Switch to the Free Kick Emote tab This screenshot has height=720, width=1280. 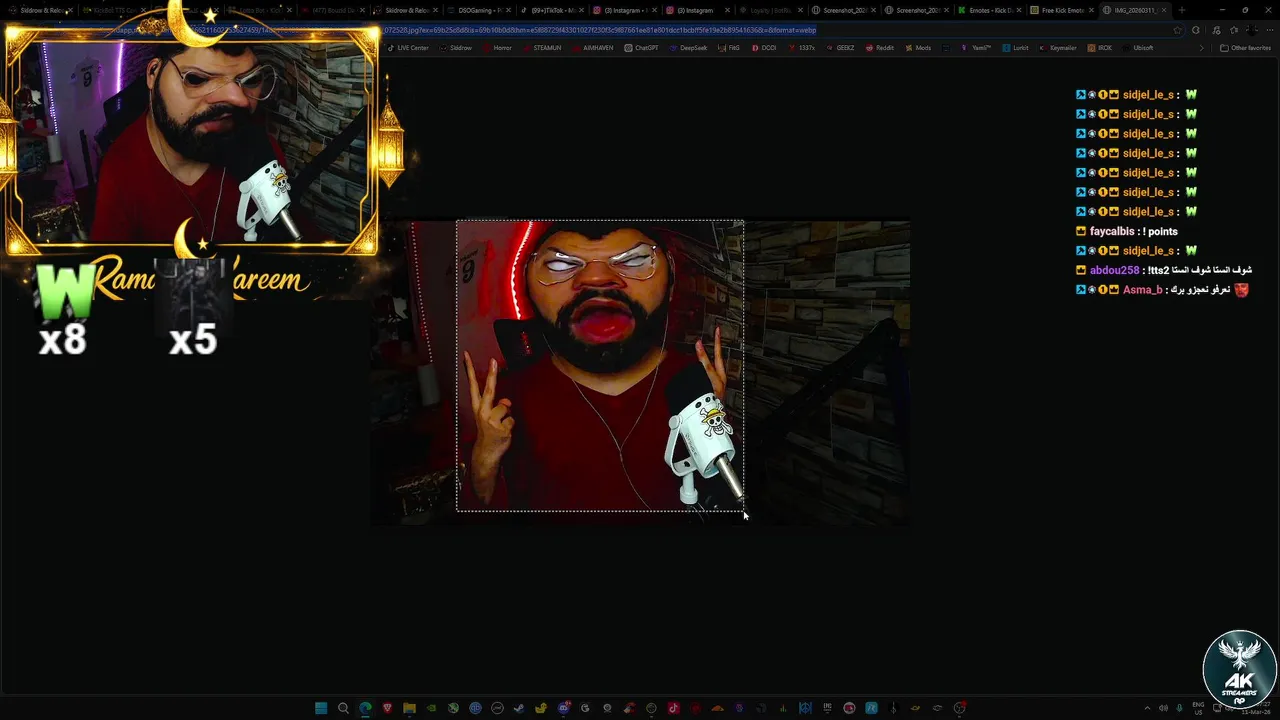[1063, 10]
